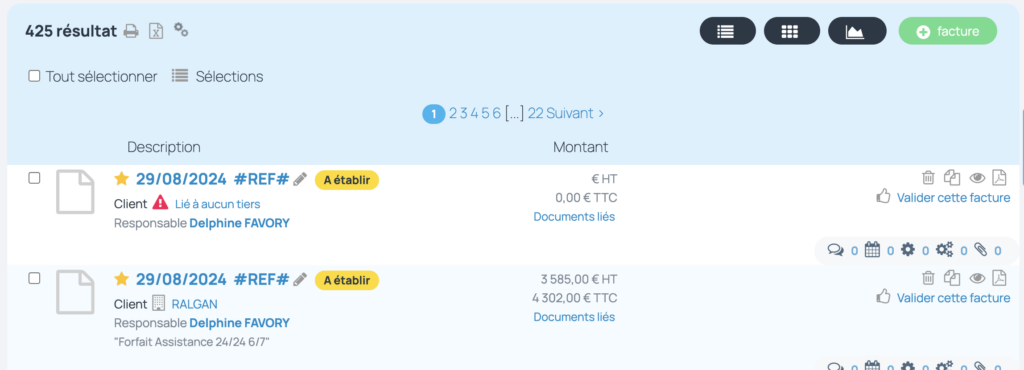Switch to list view mode
This screenshot has height=370, width=1024.
[x=728, y=31]
